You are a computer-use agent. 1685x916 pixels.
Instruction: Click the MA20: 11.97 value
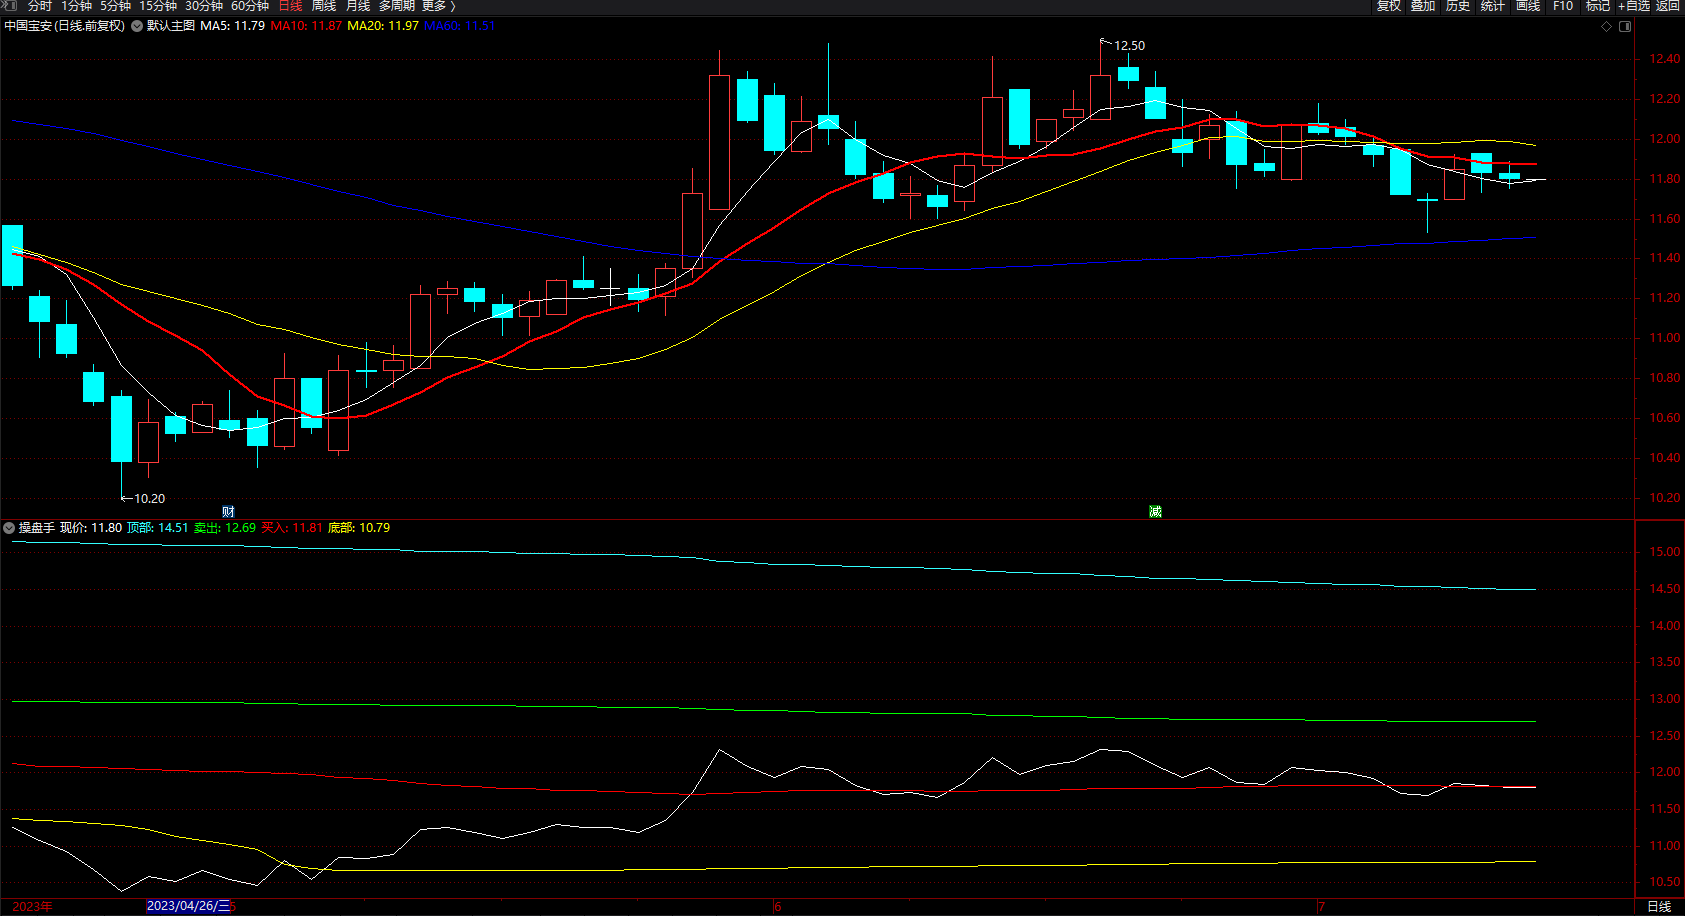[383, 26]
